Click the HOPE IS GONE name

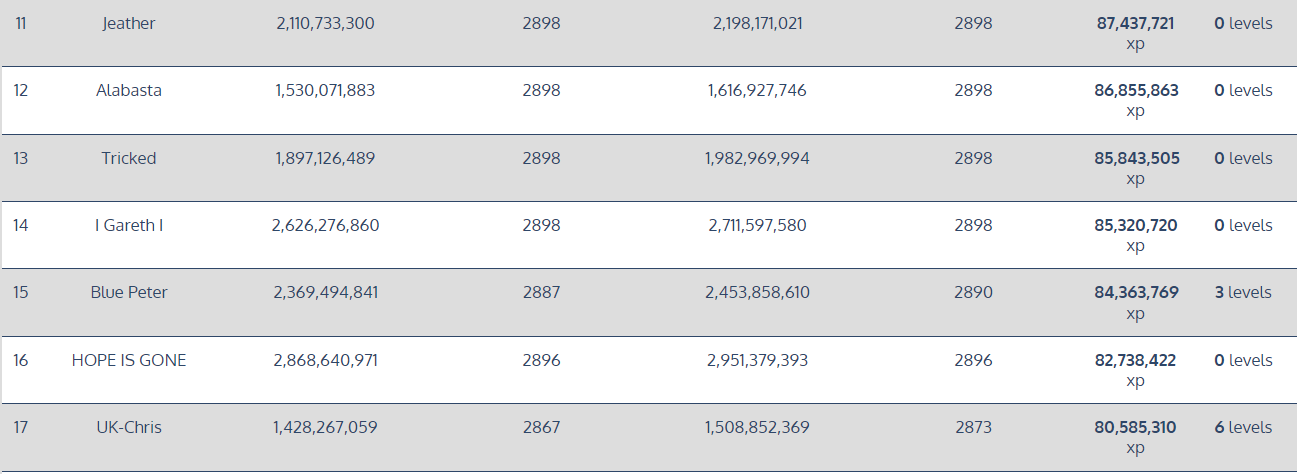(129, 360)
